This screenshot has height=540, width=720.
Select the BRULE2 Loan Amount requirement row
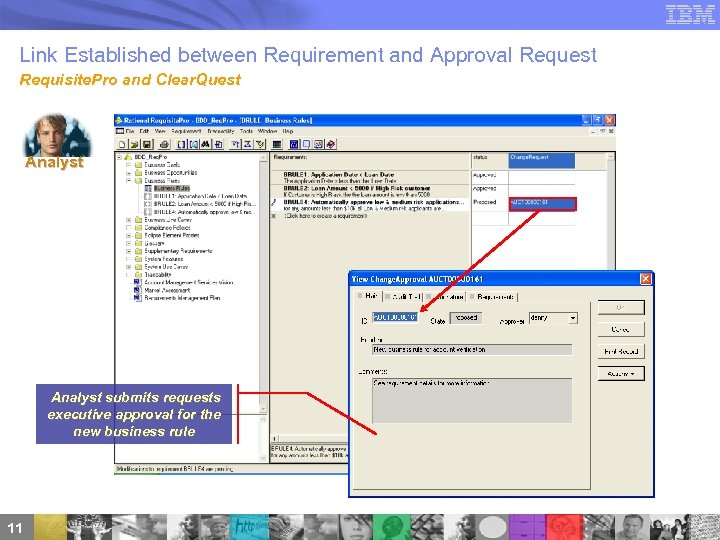[370, 191]
